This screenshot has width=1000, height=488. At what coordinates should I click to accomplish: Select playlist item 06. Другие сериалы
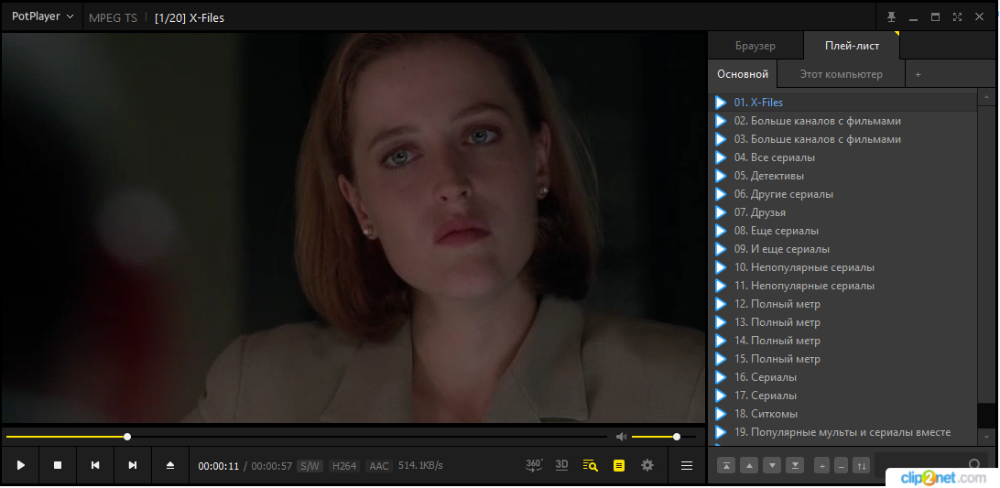(x=843, y=194)
